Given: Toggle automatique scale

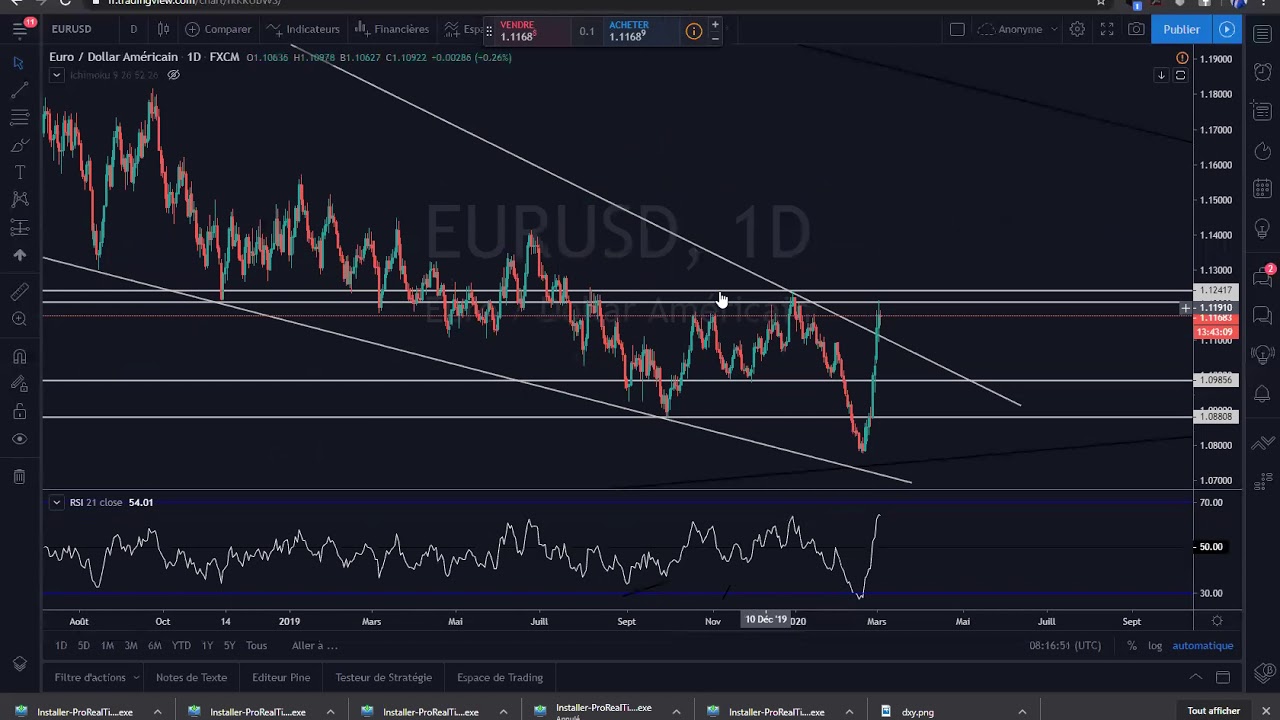Looking at the screenshot, I should [x=1202, y=646].
